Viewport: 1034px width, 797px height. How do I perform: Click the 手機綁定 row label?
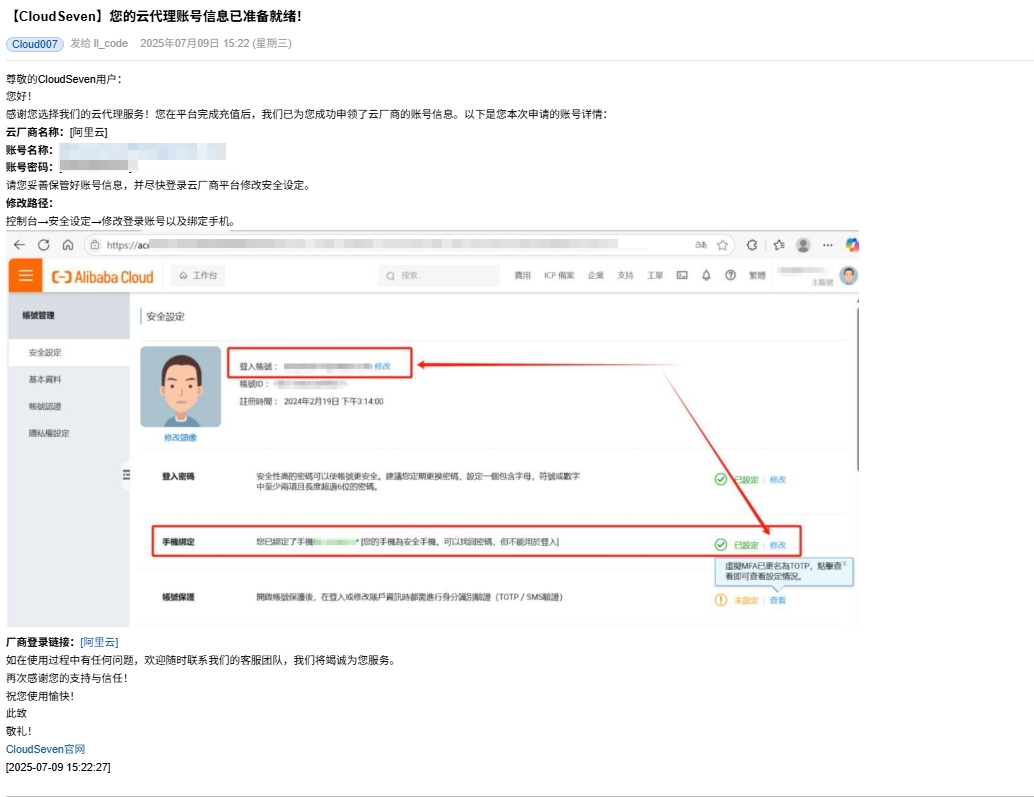(178, 542)
